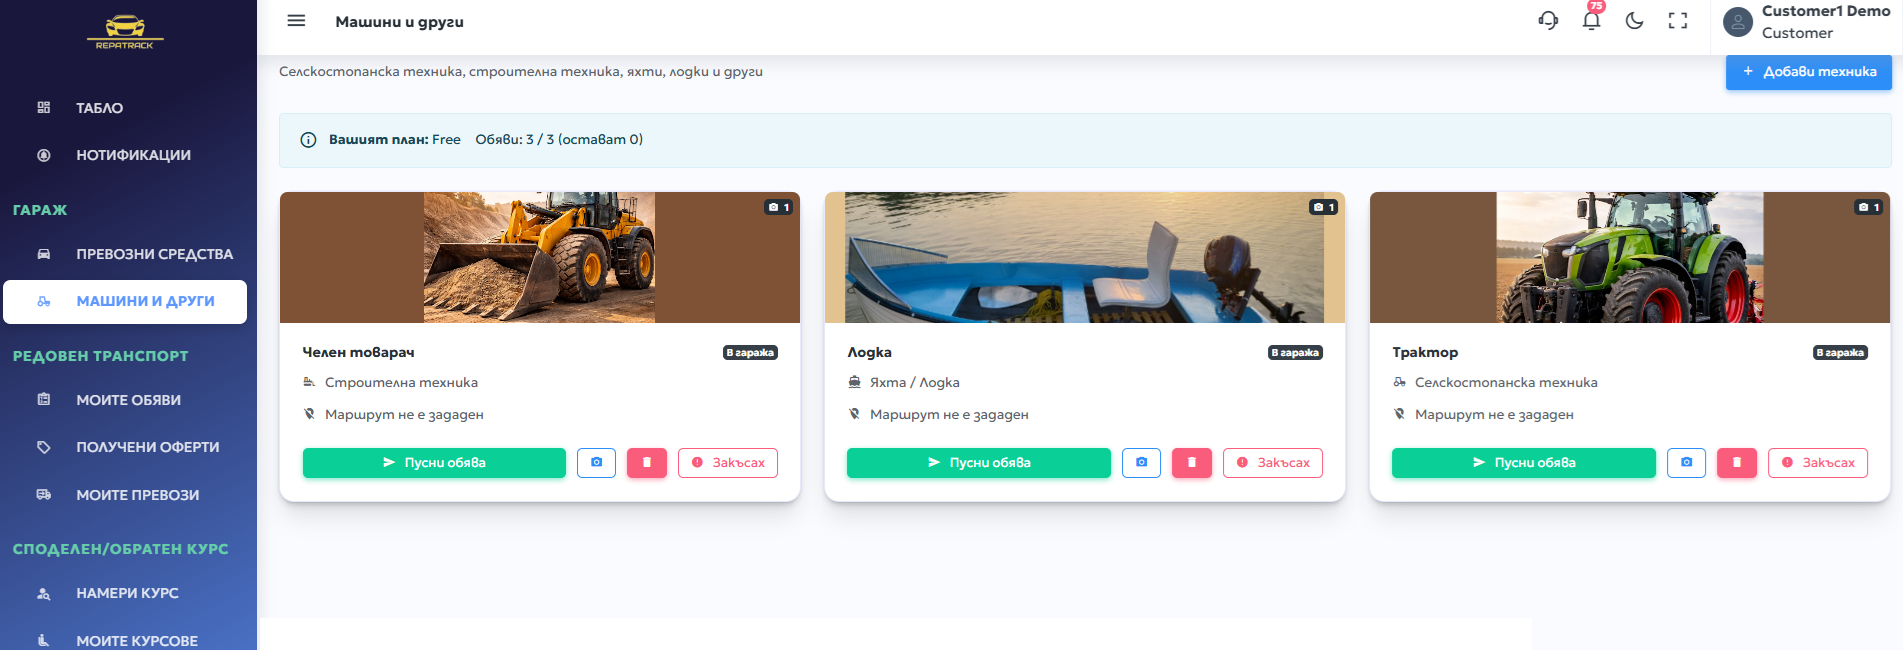1903x650 pixels.
Task: Click the RepaTrack logo
Action: click(125, 32)
